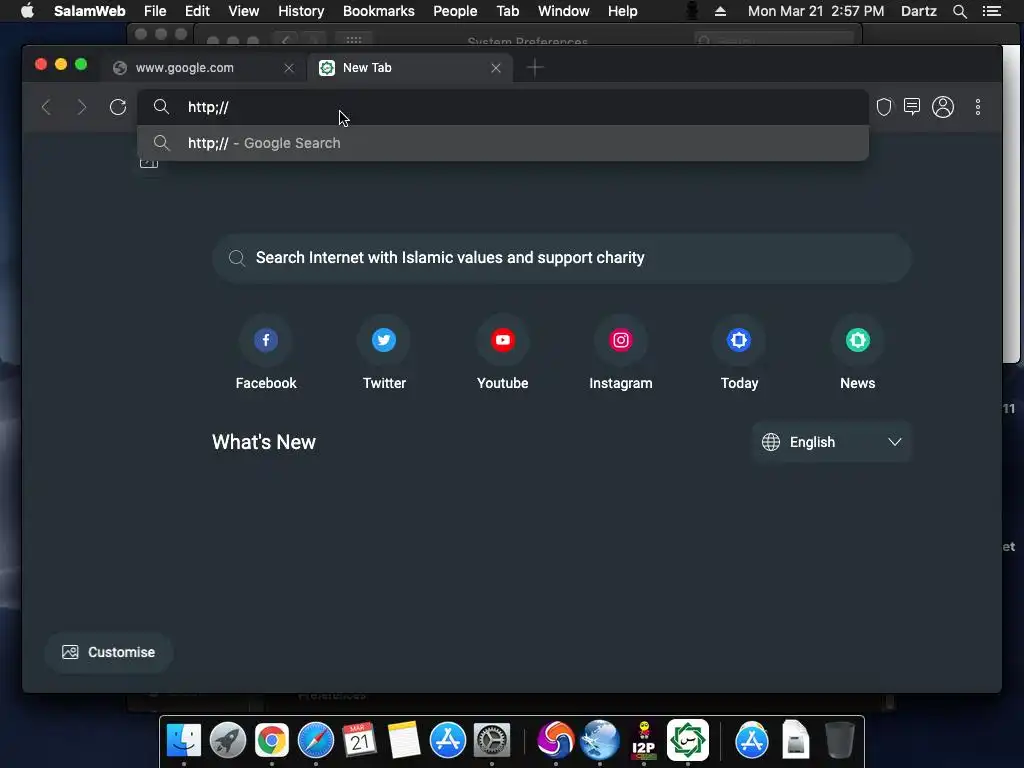The image size is (1024, 768).
Task: Launch Safari from the dock
Action: pyautogui.click(x=315, y=741)
